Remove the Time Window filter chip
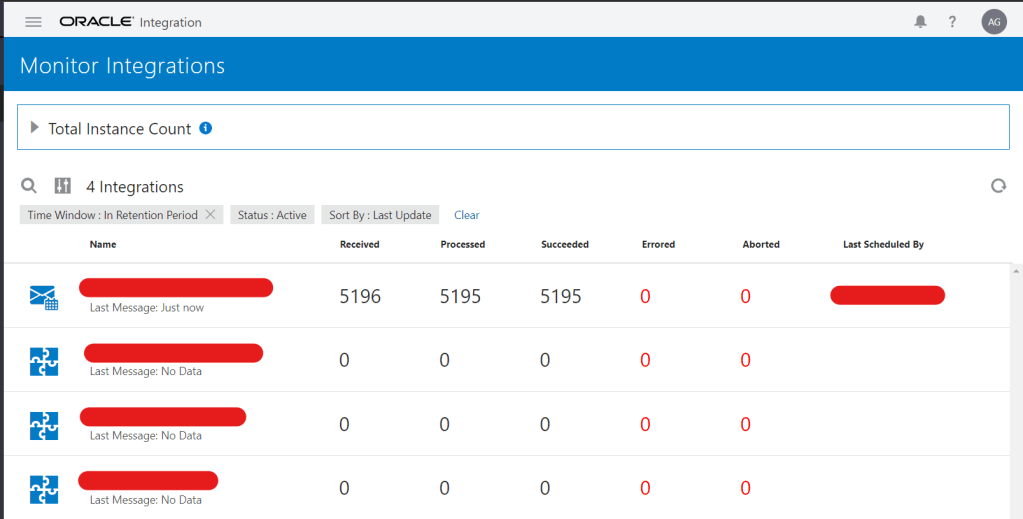This screenshot has height=519, width=1023. pos(210,215)
